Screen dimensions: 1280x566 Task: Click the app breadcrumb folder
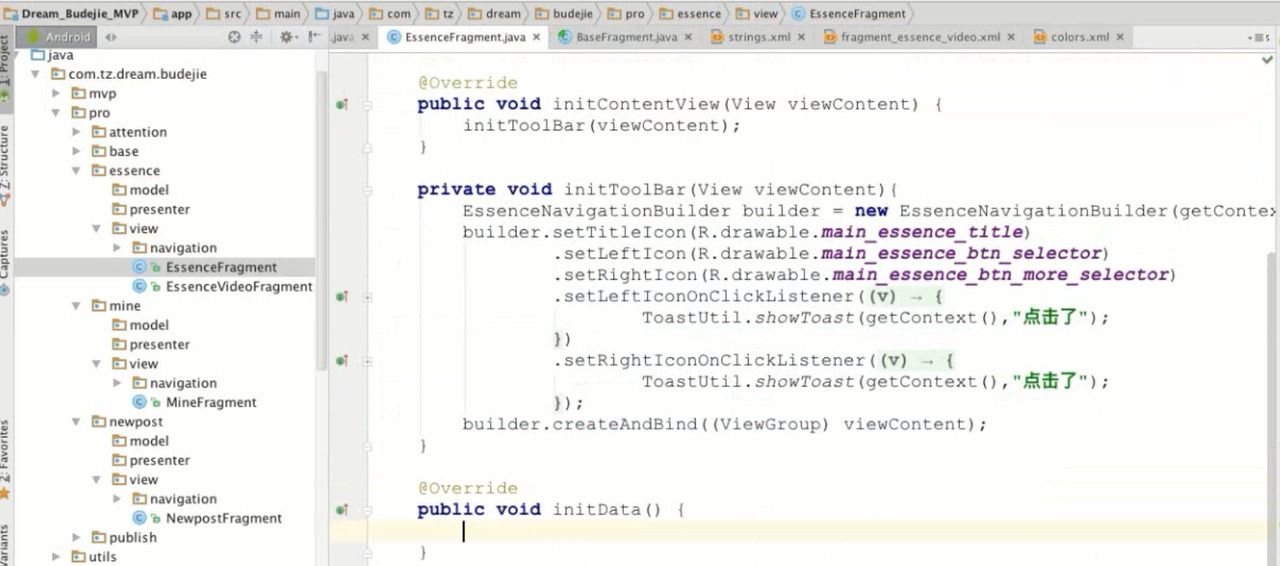174,14
